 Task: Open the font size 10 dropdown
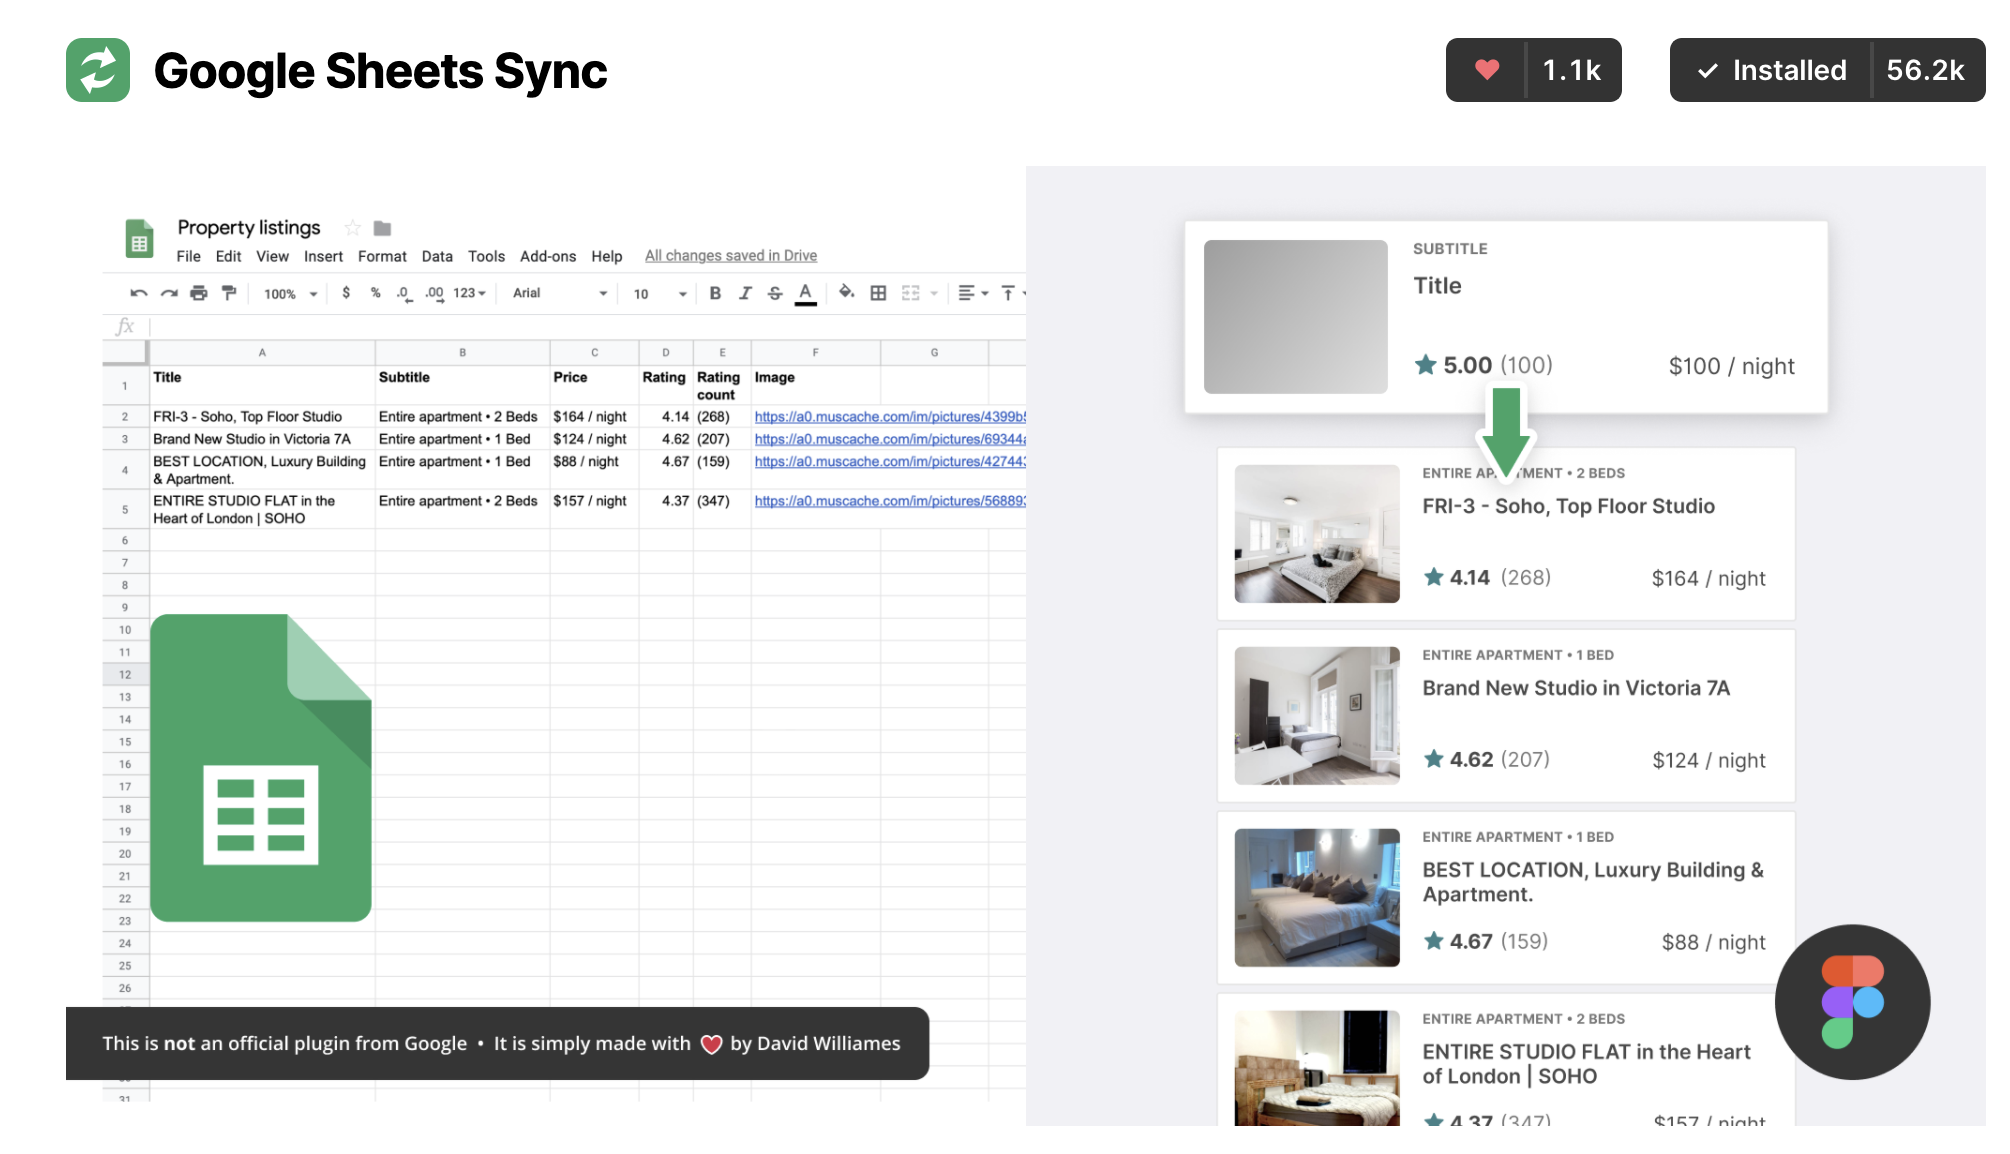tap(660, 294)
